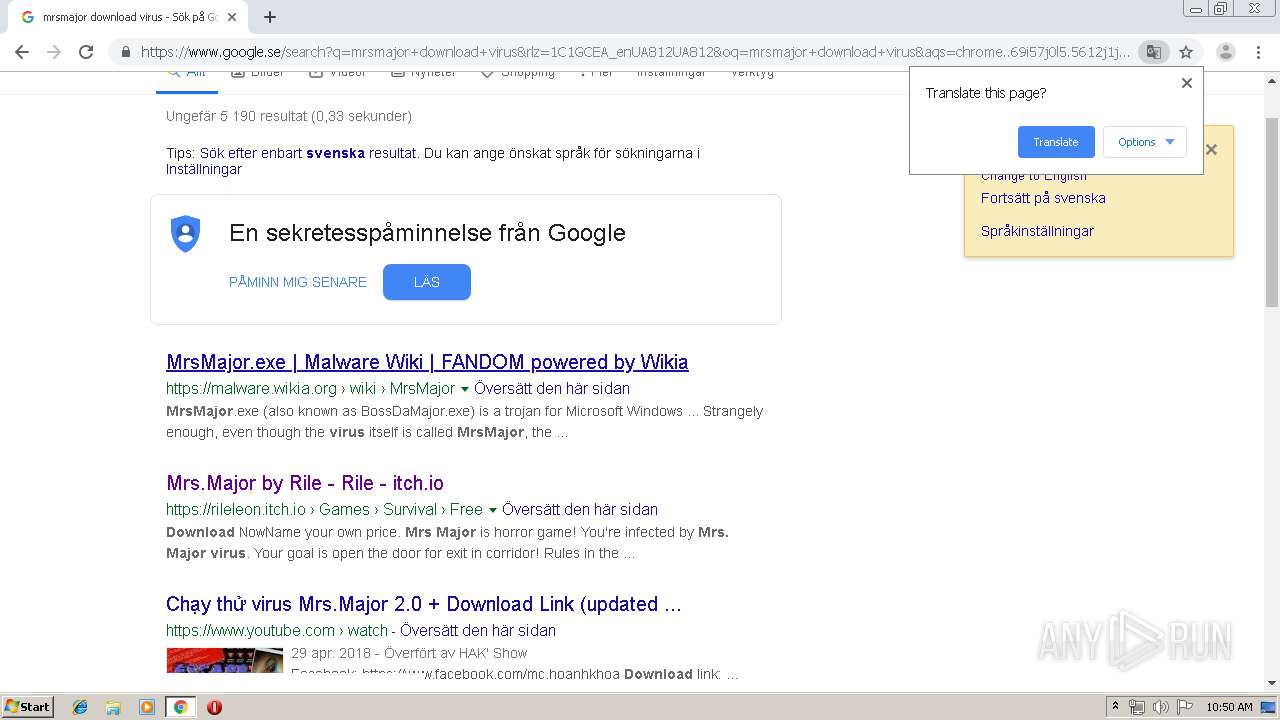Image resolution: width=1280 pixels, height=720 pixels.
Task: Click the address bar URL field
Action: click(635, 52)
